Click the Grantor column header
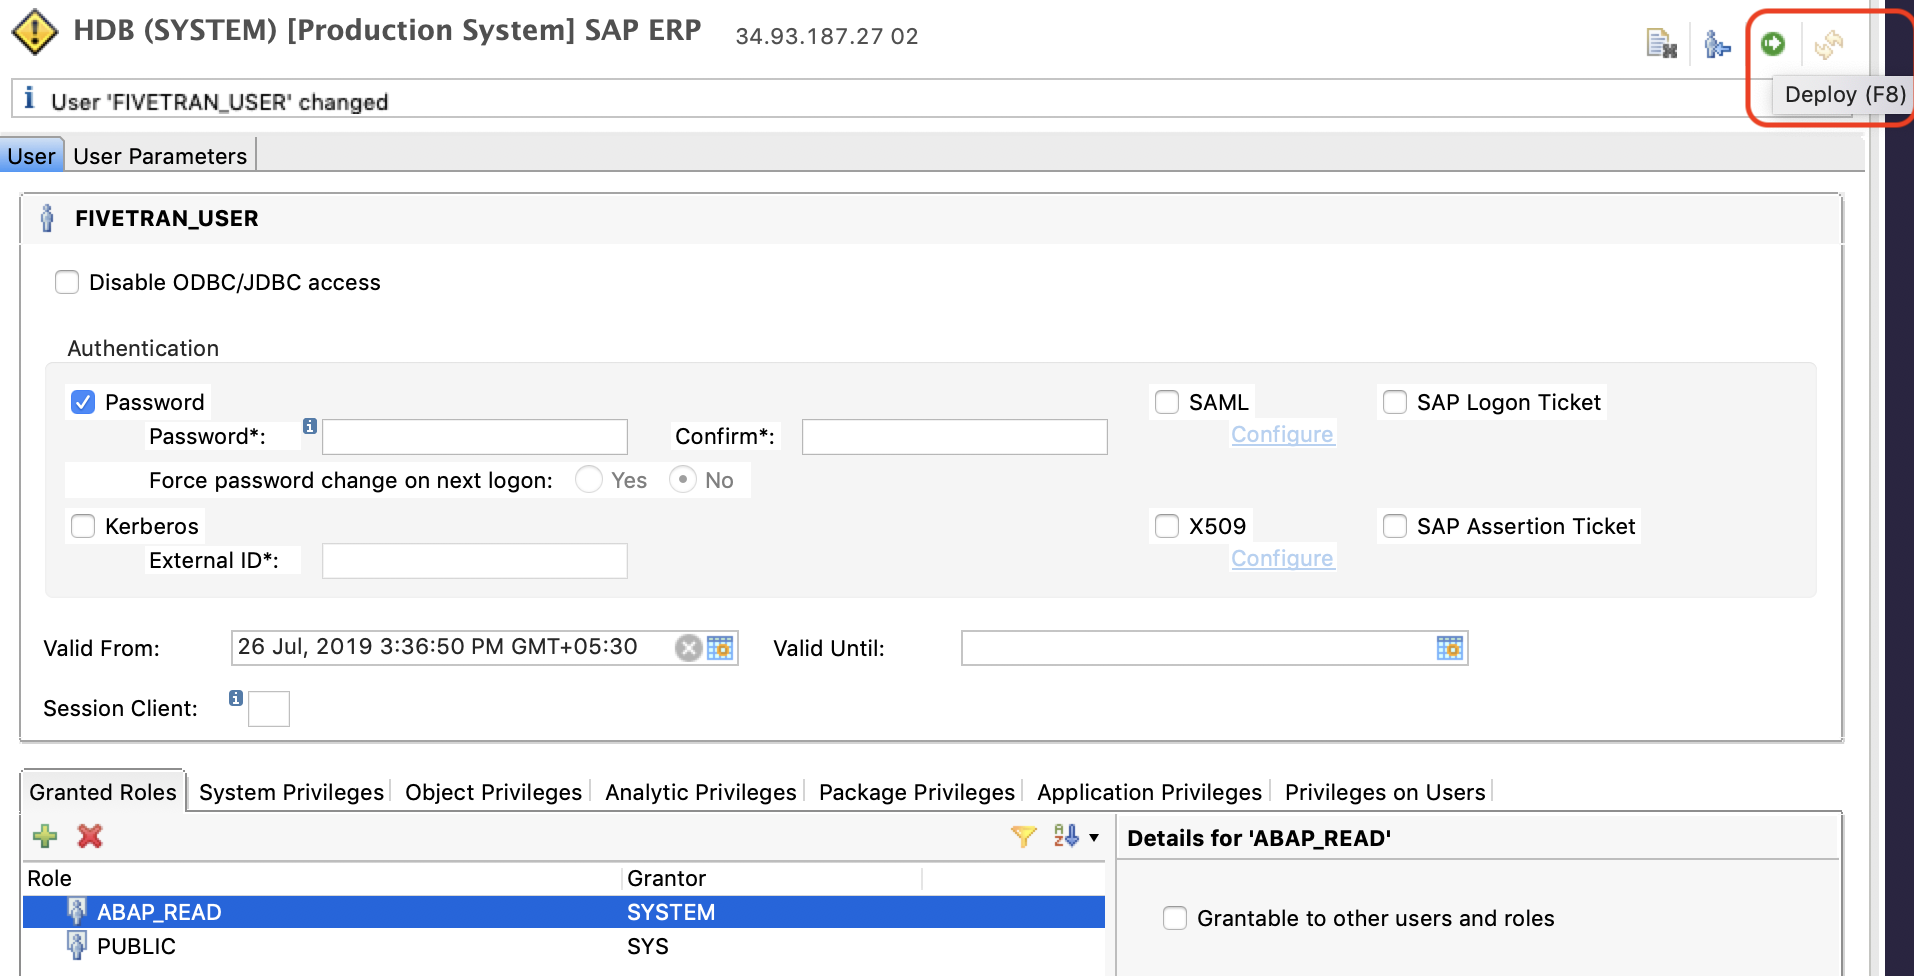The width and height of the screenshot is (1914, 976). pyautogui.click(x=772, y=878)
